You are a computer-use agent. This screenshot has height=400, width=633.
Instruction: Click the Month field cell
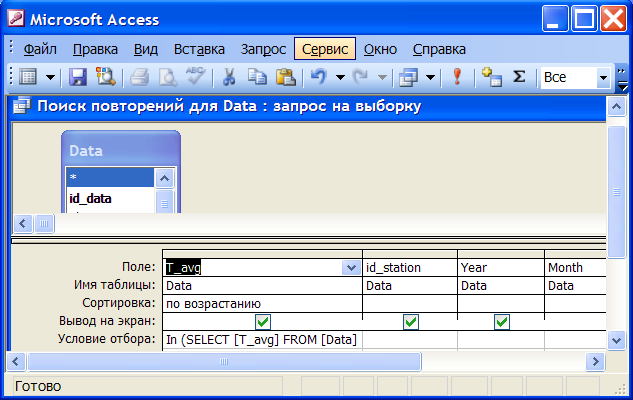tap(575, 267)
